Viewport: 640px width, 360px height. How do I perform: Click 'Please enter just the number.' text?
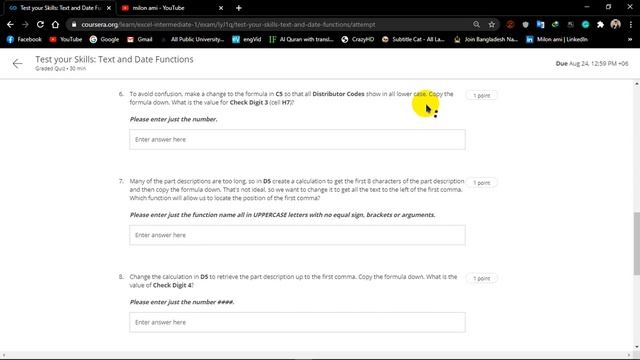coord(173,119)
